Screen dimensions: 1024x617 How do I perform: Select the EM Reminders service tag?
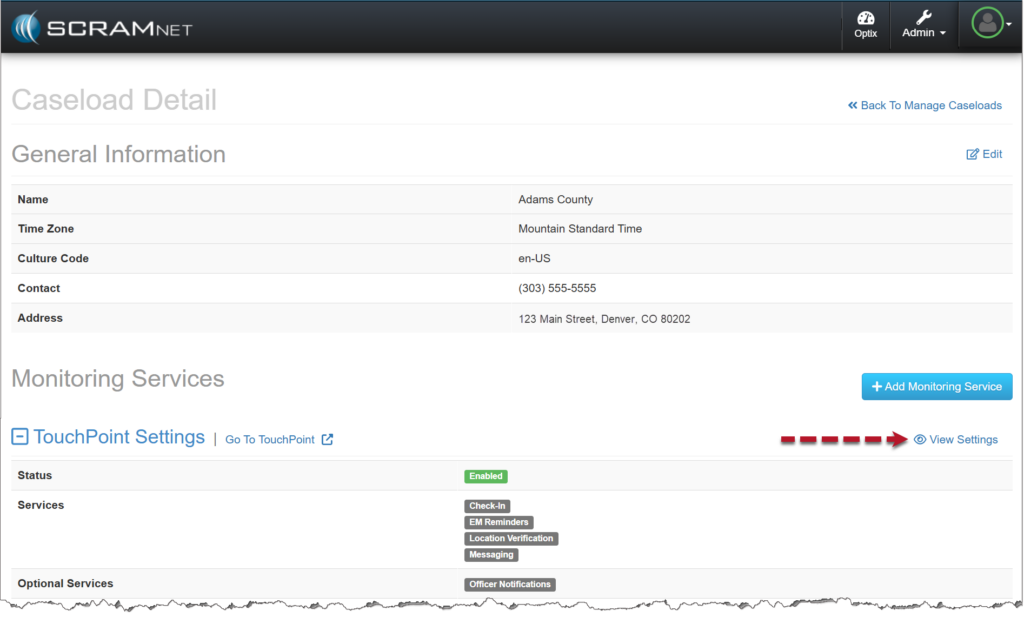click(499, 522)
